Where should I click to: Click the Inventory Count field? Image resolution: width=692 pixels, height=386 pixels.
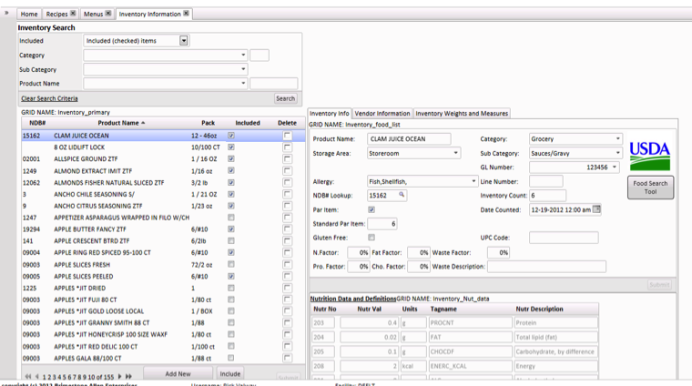(x=548, y=195)
